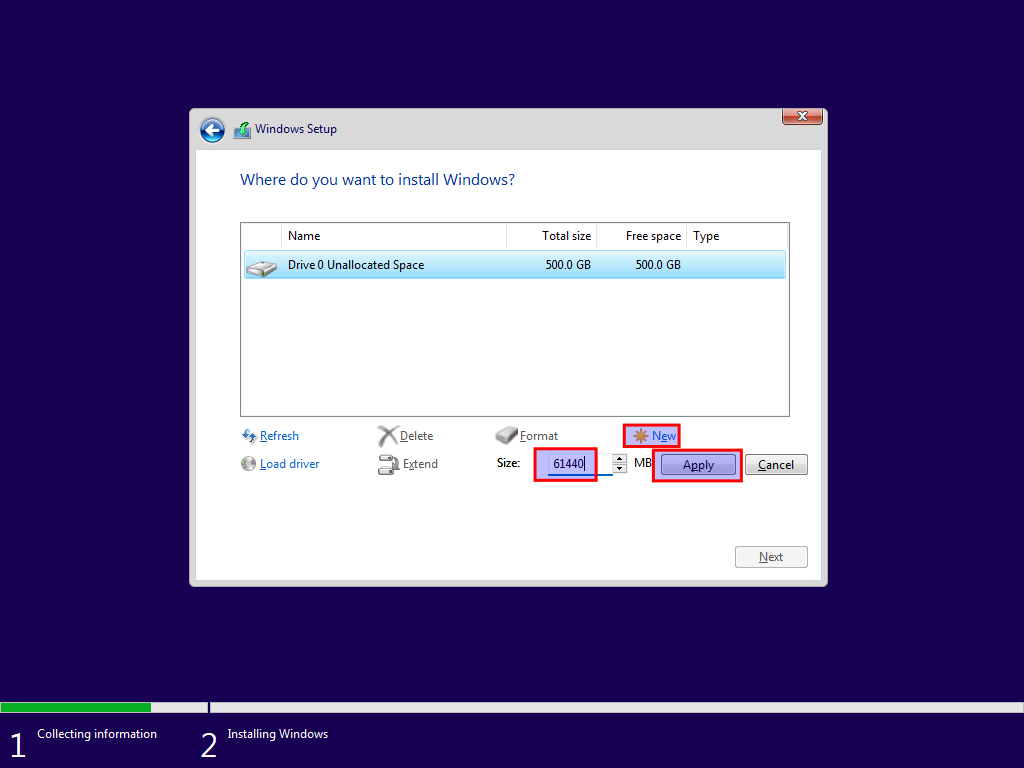
Task: Click the 500.0 GB Free space value
Action: coord(658,264)
